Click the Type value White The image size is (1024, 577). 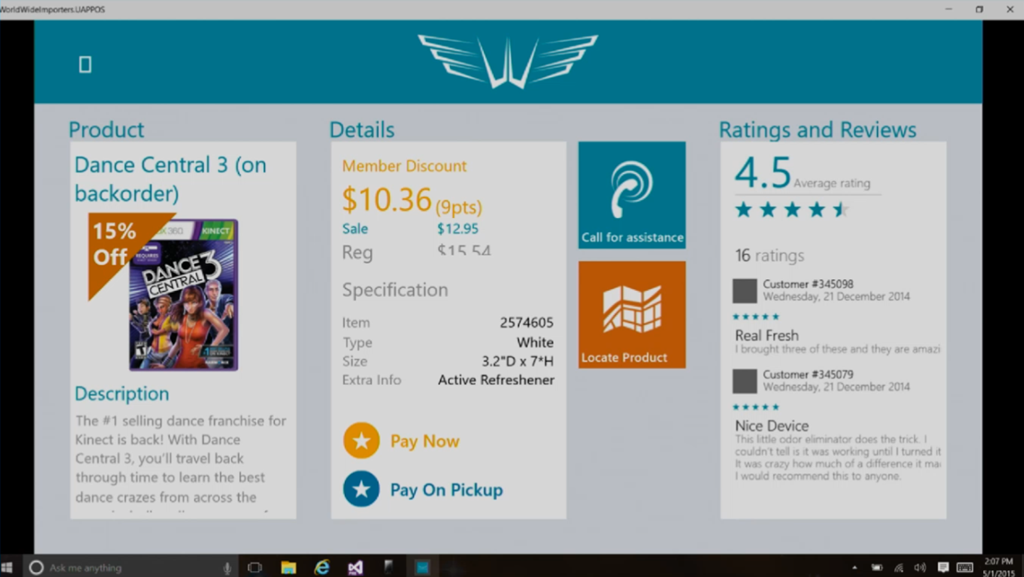(535, 342)
